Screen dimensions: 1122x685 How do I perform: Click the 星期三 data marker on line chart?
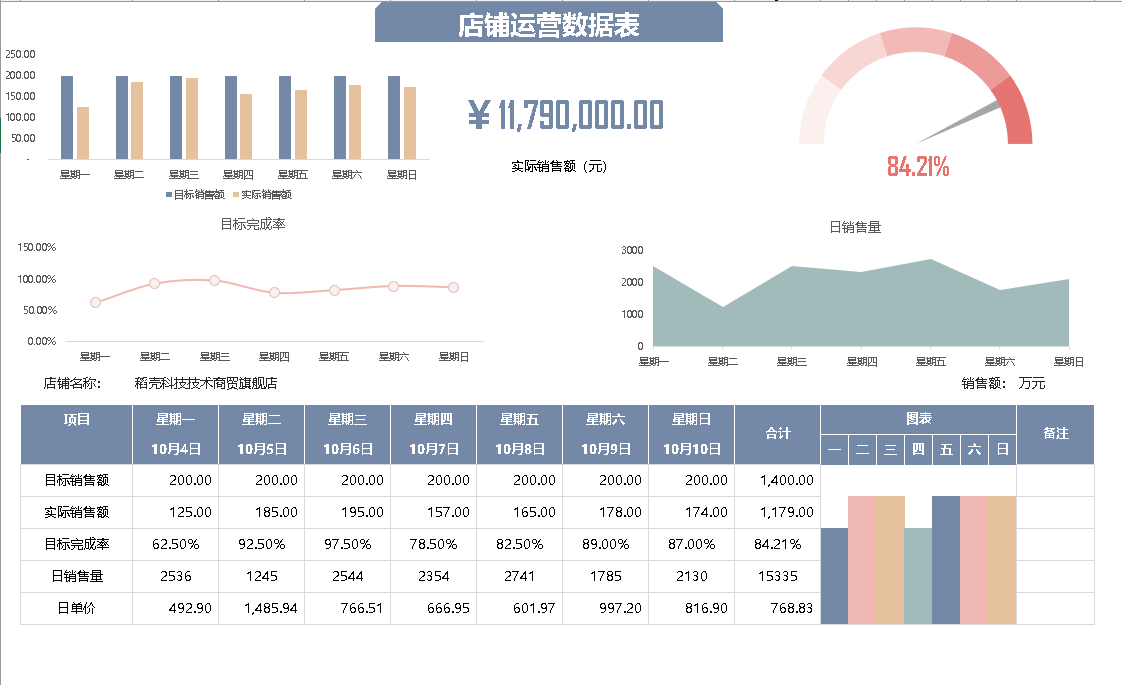pyautogui.click(x=214, y=281)
